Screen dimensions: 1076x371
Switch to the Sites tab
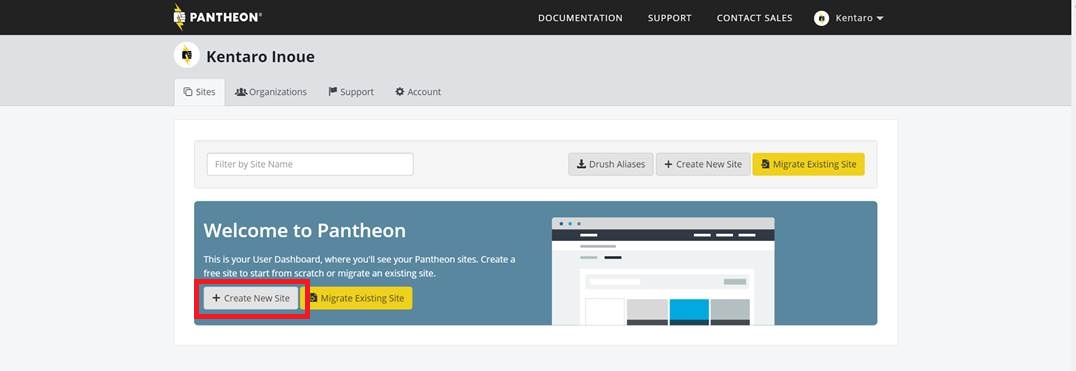coord(200,92)
